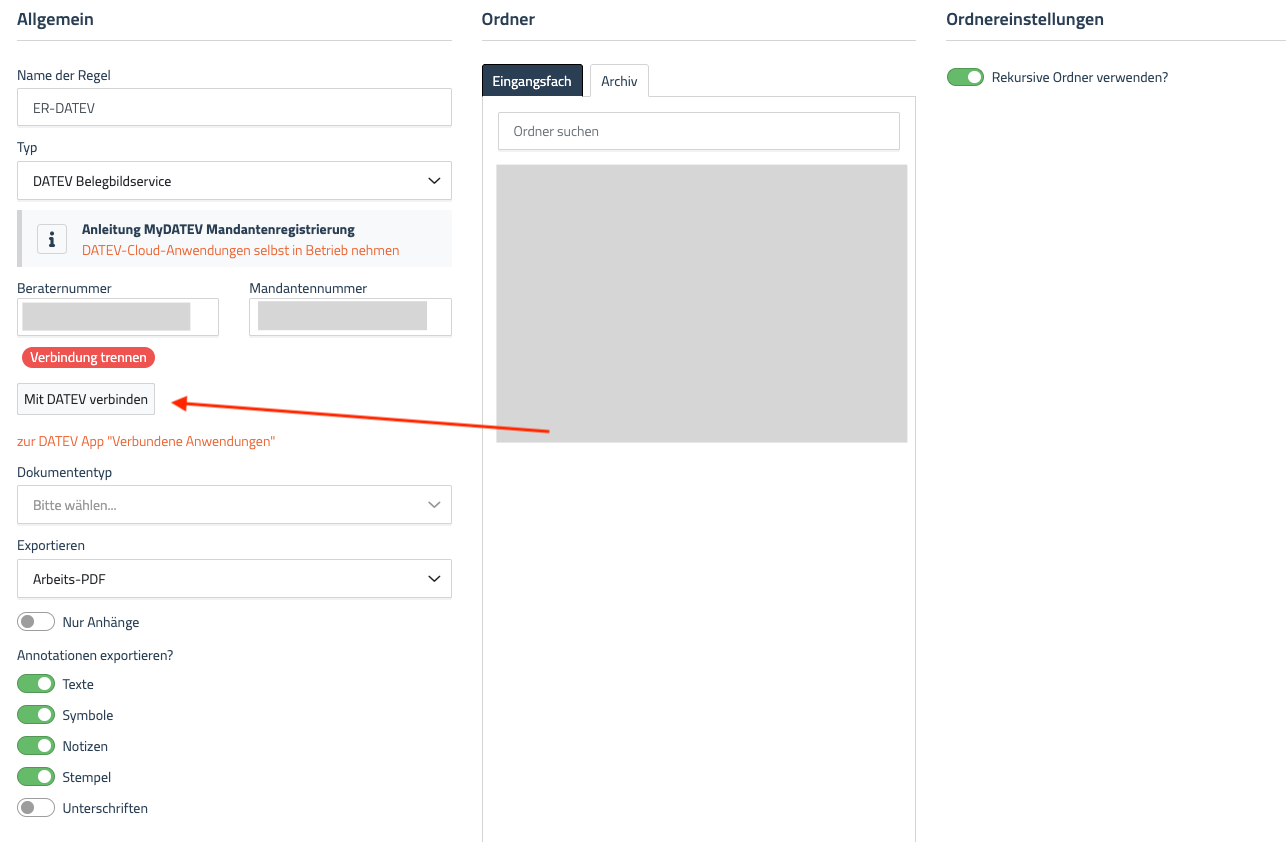The width and height of the screenshot is (1286, 842).
Task: Enable the Nur Anhänge switch
Action: tap(36, 622)
